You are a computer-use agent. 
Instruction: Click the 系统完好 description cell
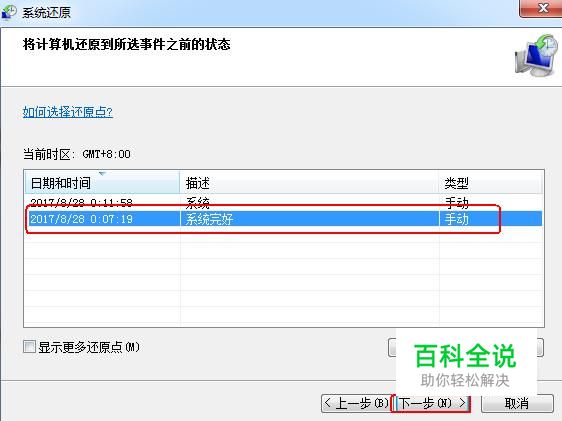click(209, 219)
